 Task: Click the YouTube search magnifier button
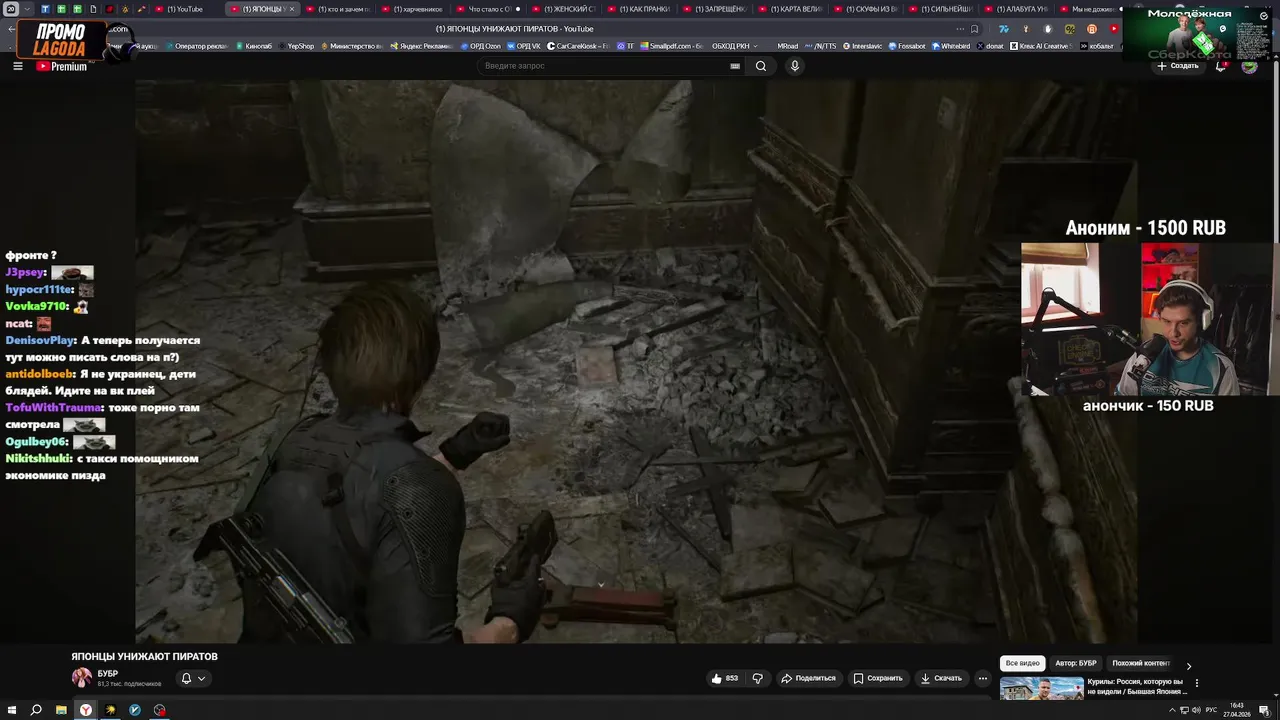point(761,66)
